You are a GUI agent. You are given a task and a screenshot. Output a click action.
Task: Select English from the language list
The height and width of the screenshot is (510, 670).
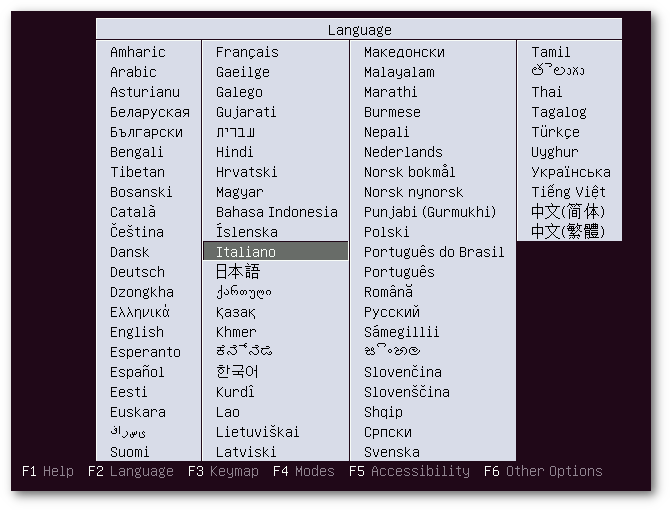[x=137, y=332]
